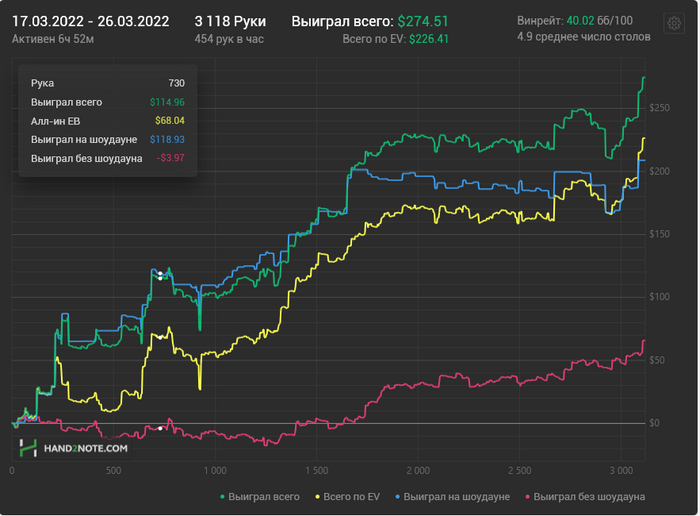Click the $250 label on the y-axis
Screen dimensions: 700x516
tap(659, 108)
